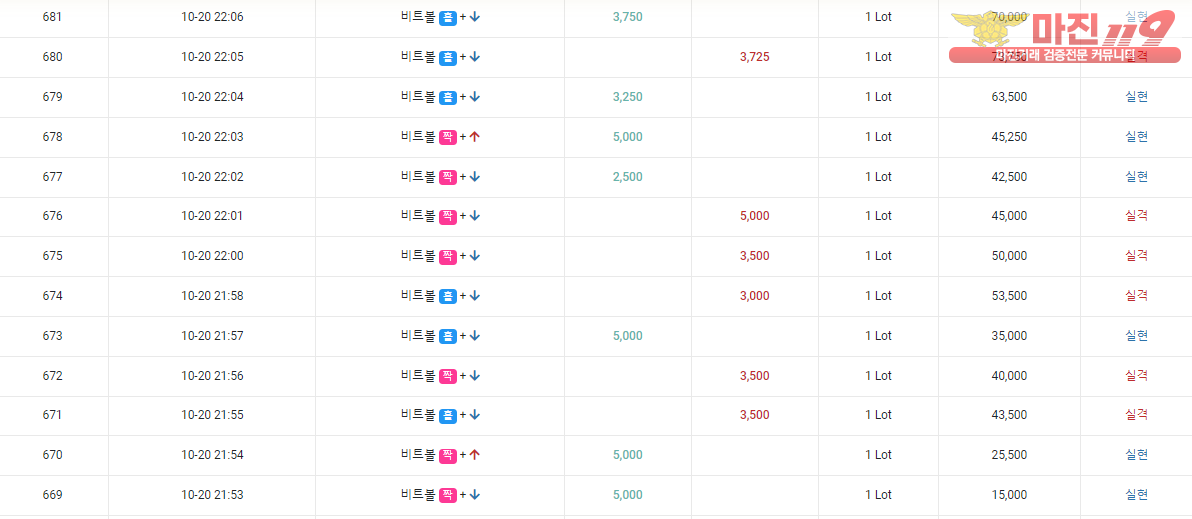The width and height of the screenshot is (1192, 519).
Task: Click the 10-20 22:05 timestamp
Action: [x=212, y=57]
